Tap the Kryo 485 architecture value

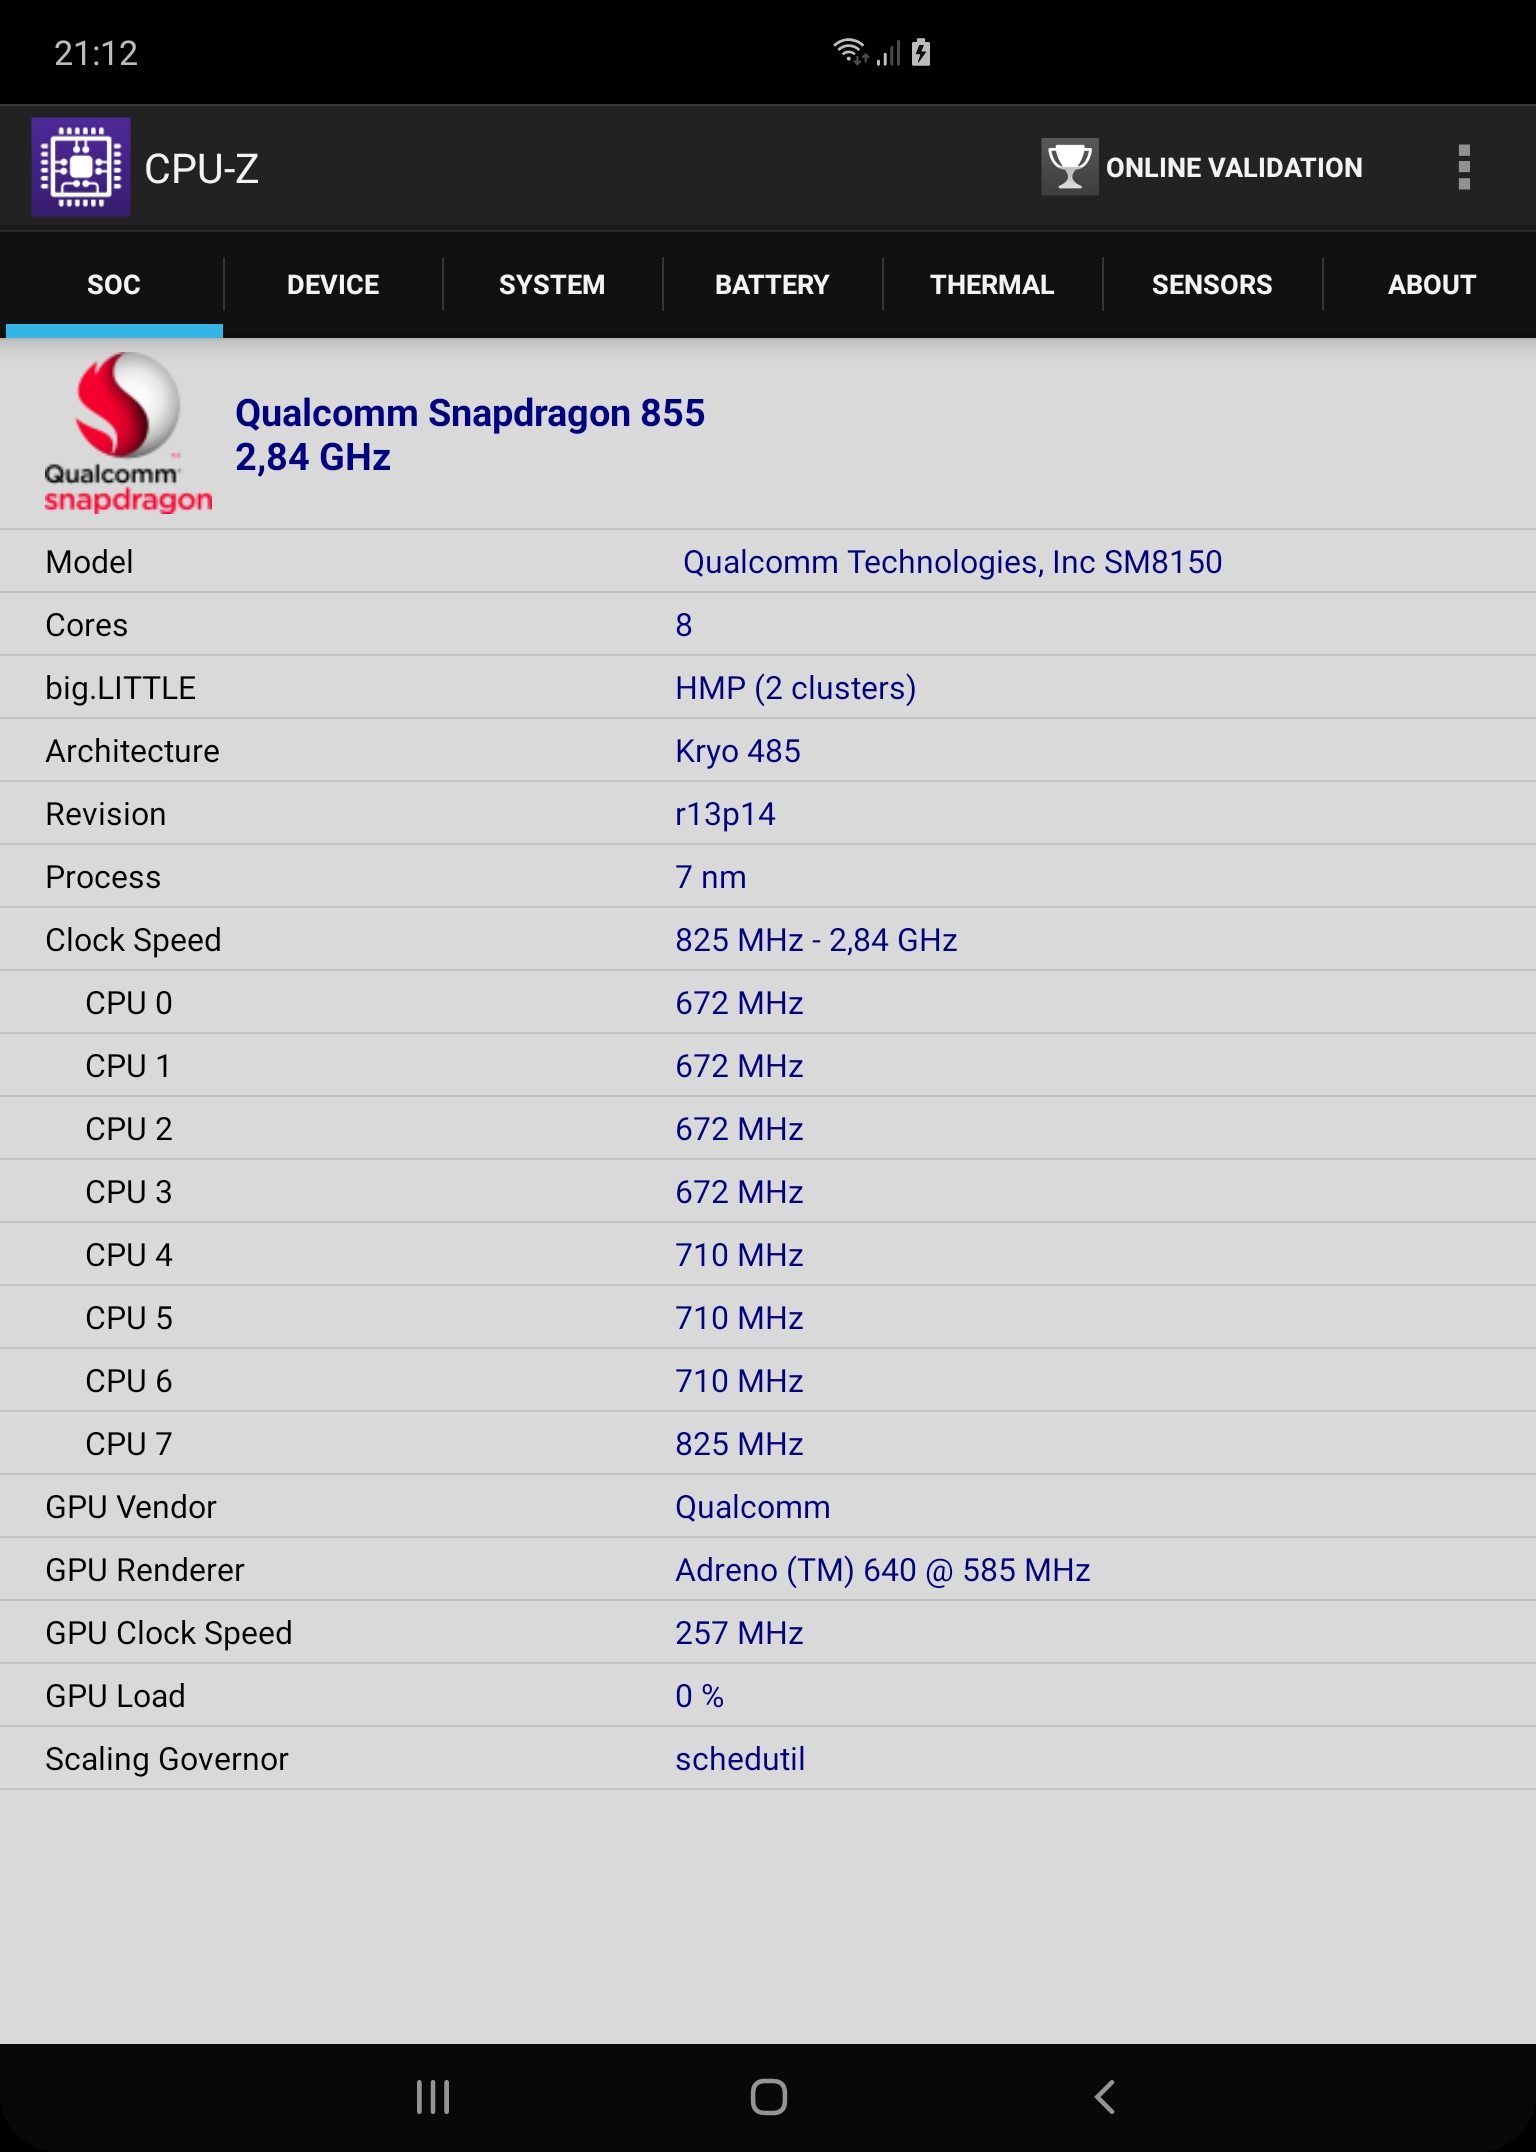click(738, 751)
